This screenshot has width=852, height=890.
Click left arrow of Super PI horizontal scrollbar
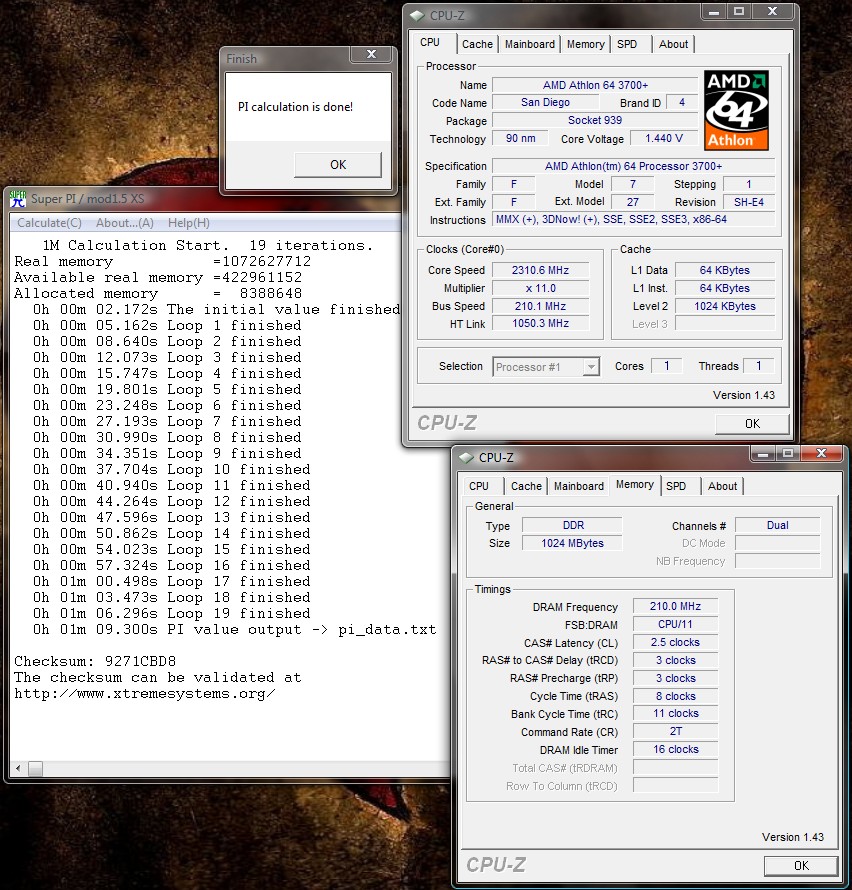pyautogui.click(x=18, y=769)
